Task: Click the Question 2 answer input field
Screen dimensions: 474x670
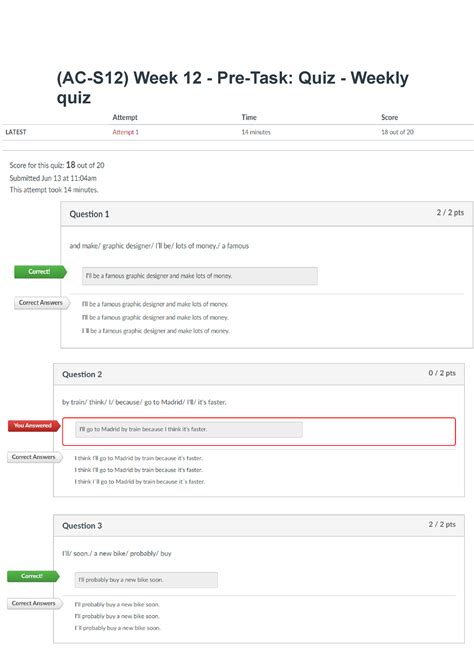Action: [189, 429]
